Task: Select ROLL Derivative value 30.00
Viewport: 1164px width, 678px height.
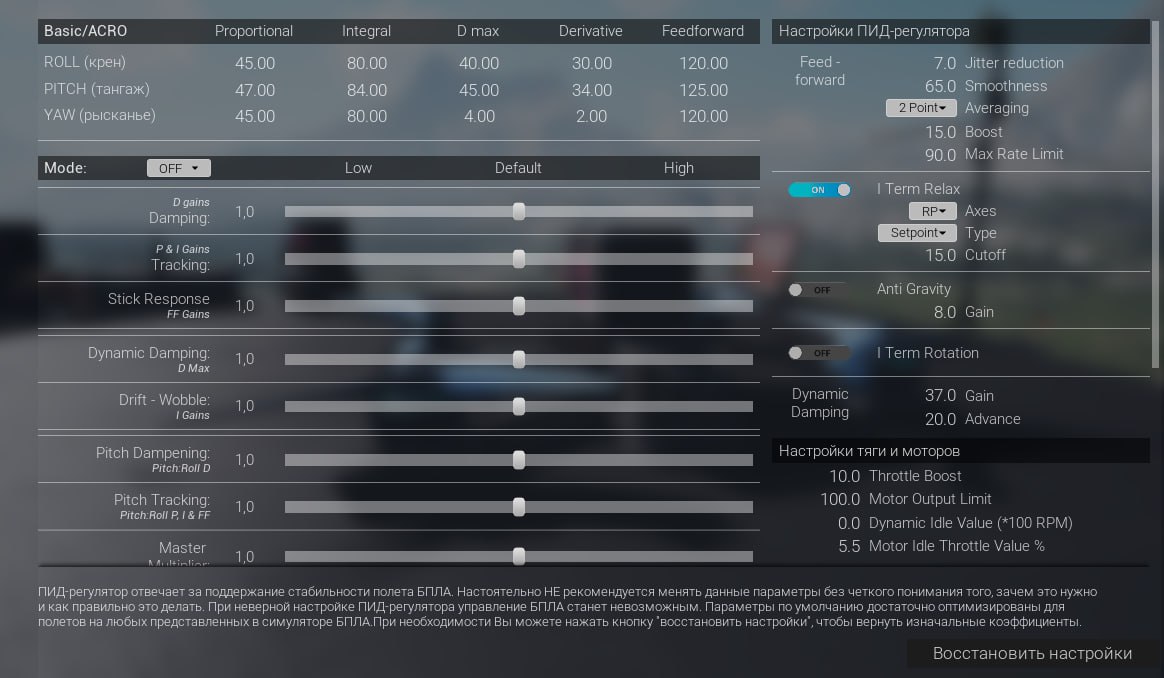Action: [x=592, y=63]
